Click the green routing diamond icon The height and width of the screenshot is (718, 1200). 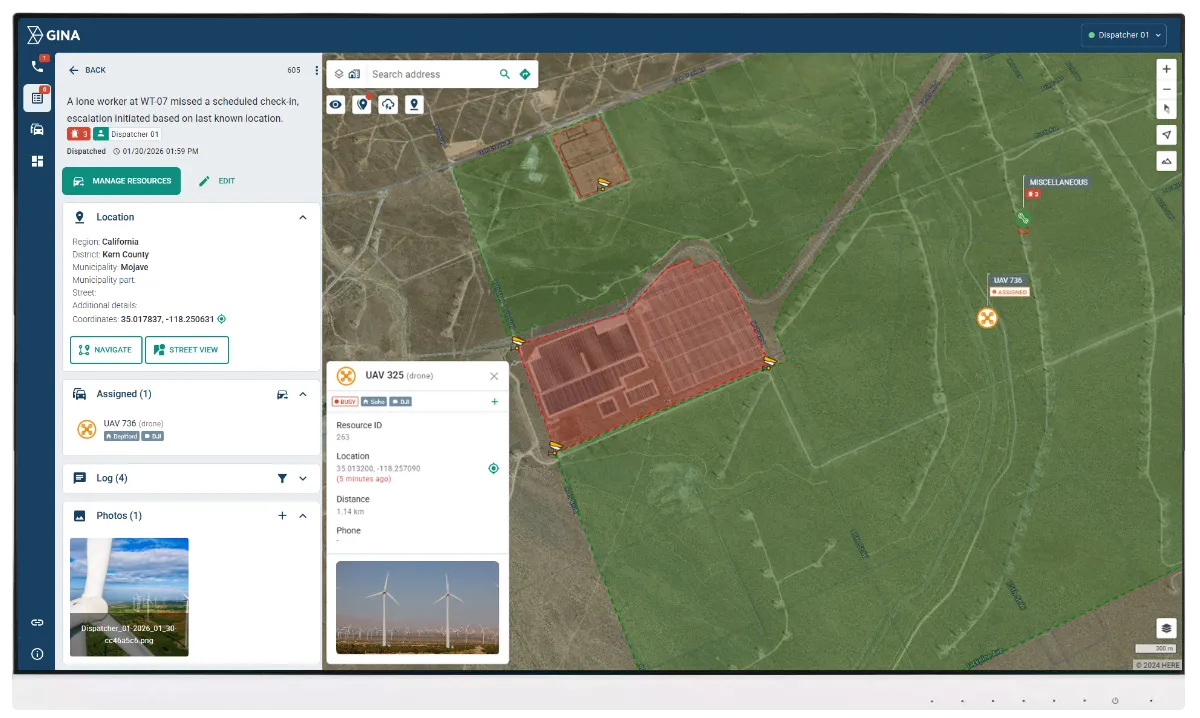[525, 73]
